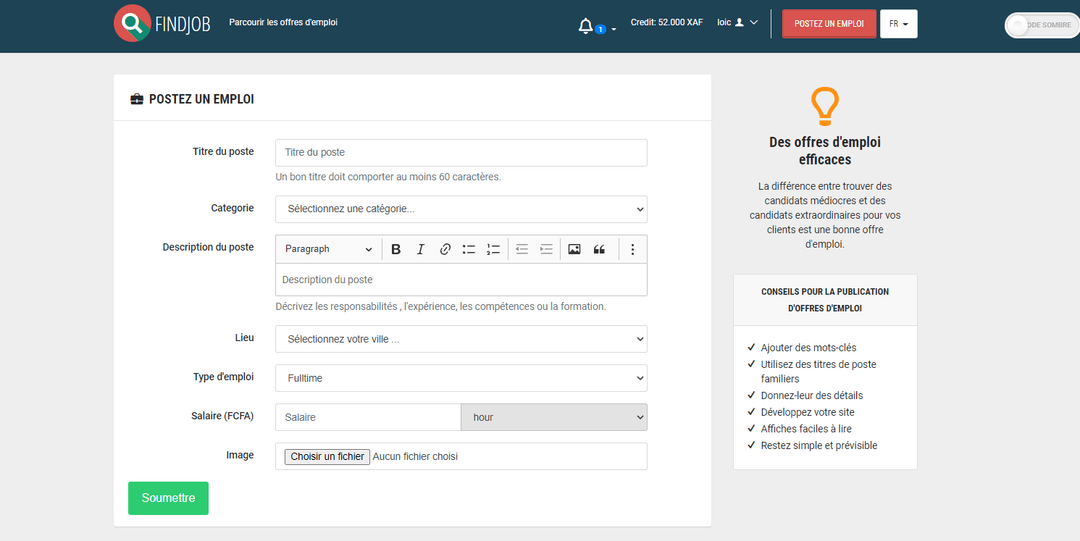Image resolution: width=1080 pixels, height=541 pixels.
Task: Click the FindJob logo
Action: pyautogui.click(x=163, y=23)
